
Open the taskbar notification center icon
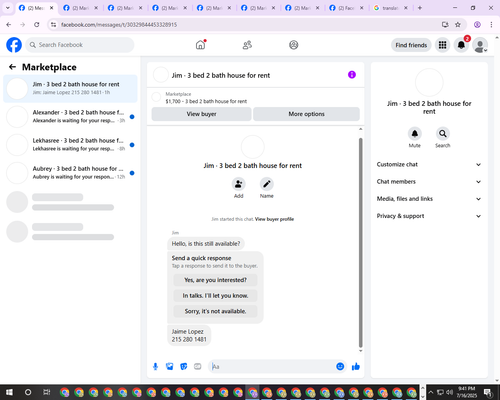pyautogui.click(x=489, y=392)
